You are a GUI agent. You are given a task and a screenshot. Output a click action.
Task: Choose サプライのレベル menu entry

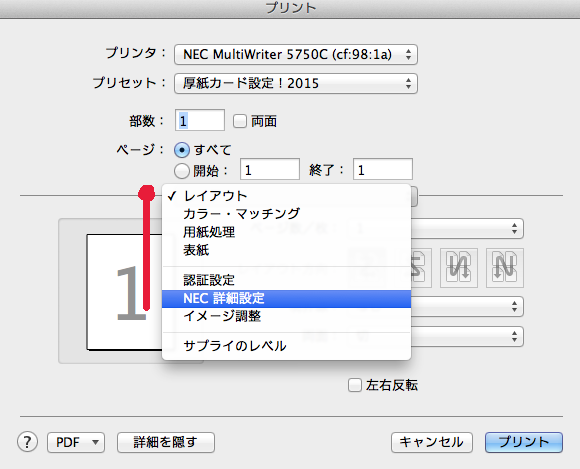click(x=286, y=345)
